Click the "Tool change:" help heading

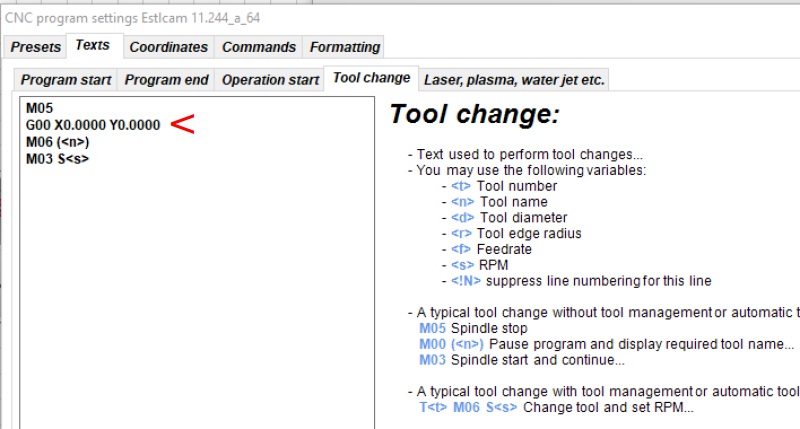(x=474, y=115)
